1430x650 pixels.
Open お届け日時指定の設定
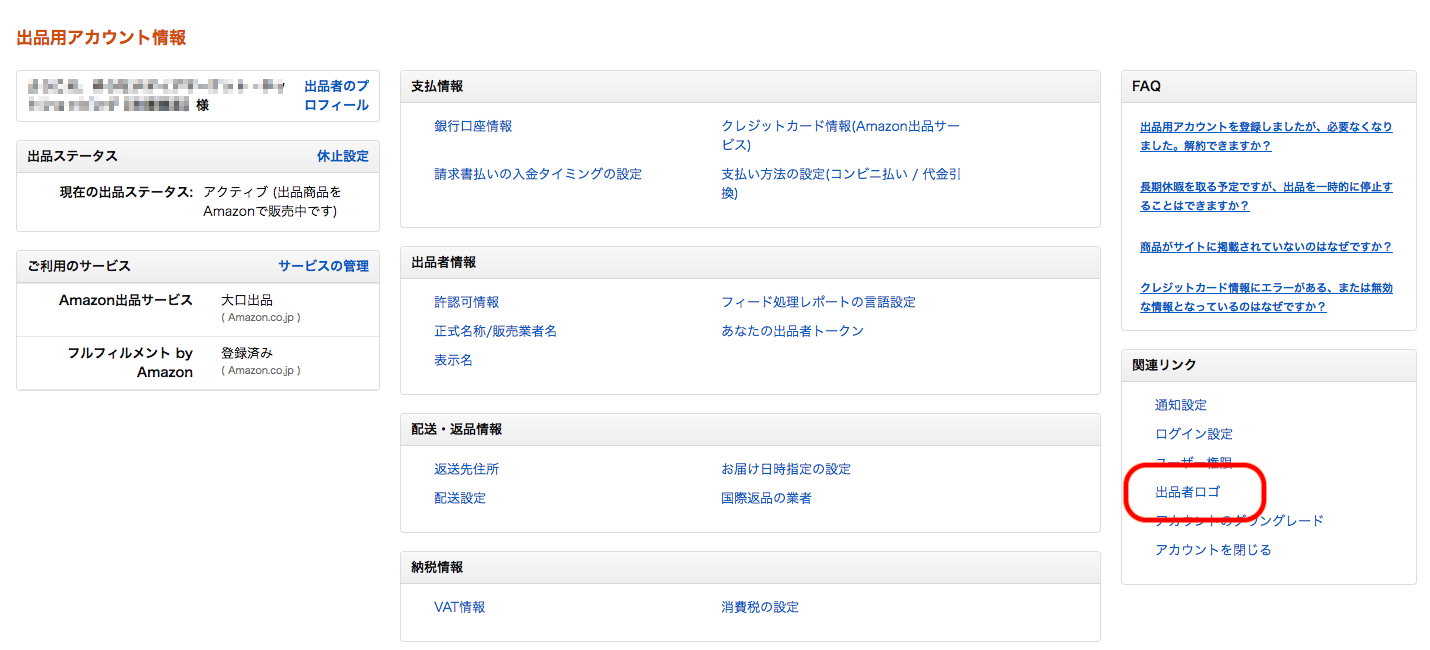point(786,469)
